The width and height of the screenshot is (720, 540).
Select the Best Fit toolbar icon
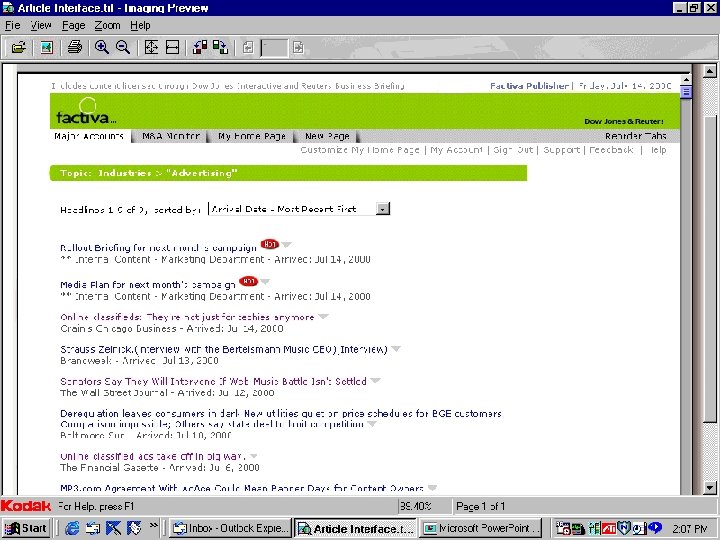[151, 47]
